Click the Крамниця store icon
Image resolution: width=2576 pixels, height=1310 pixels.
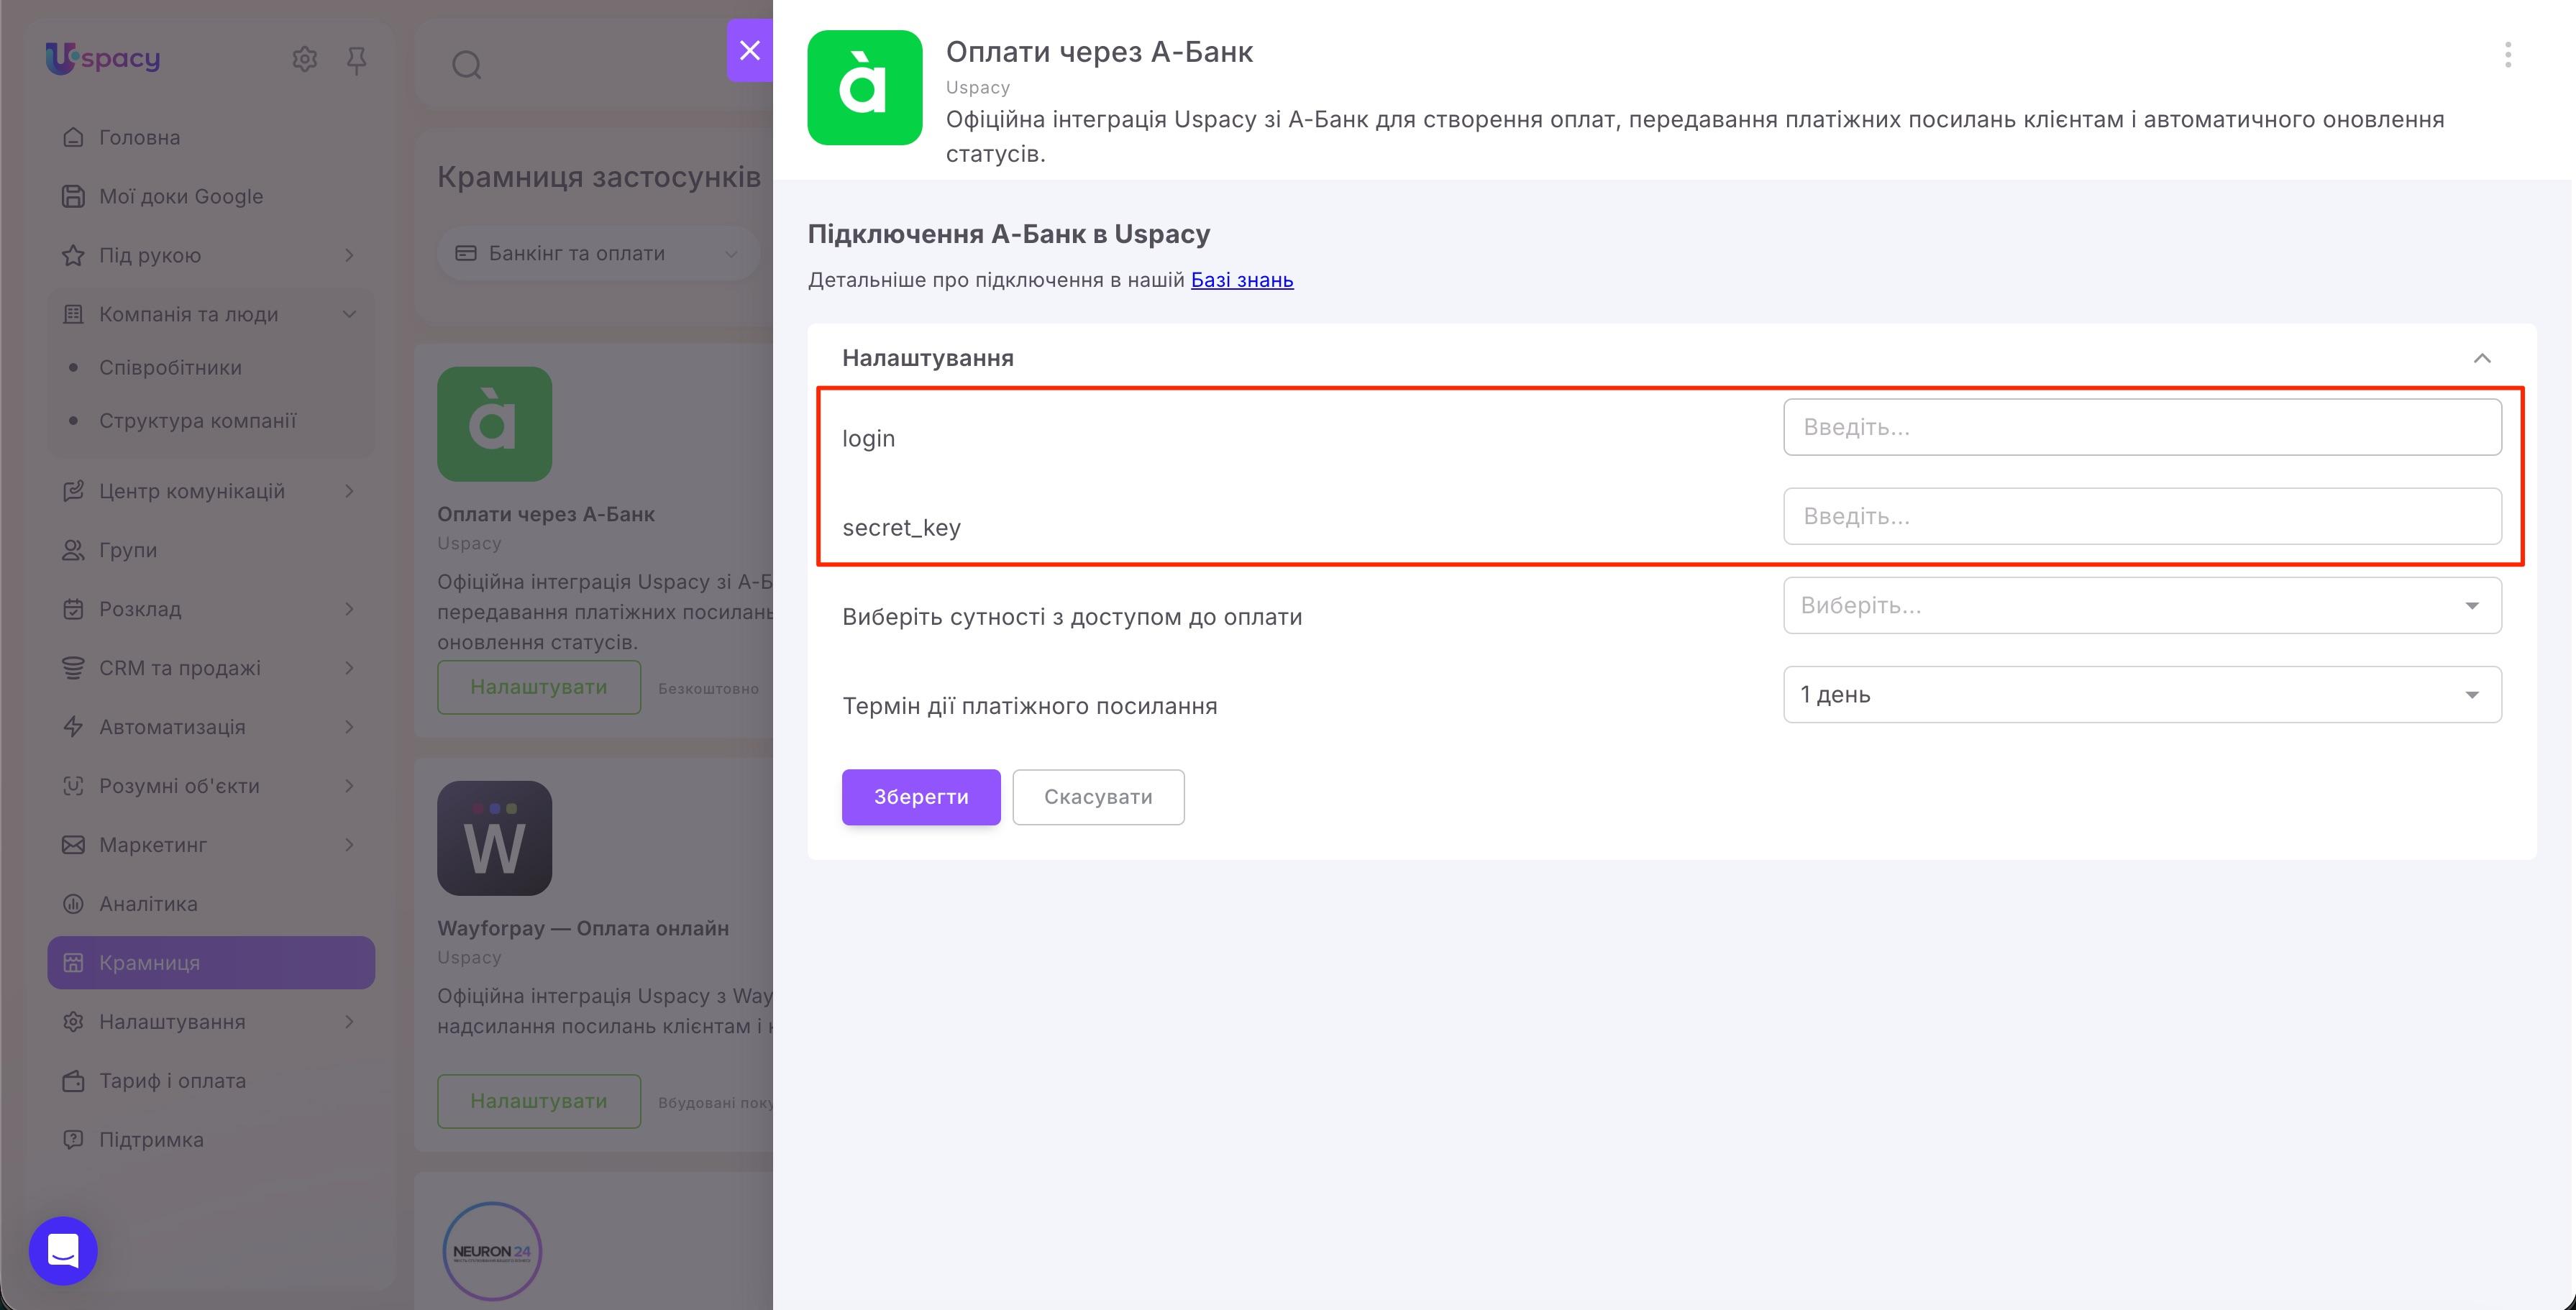[x=73, y=963]
